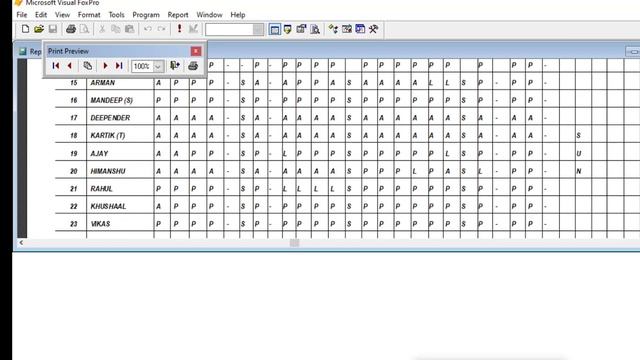Open the View menu
This screenshot has height=360, width=640.
pyautogui.click(x=62, y=15)
